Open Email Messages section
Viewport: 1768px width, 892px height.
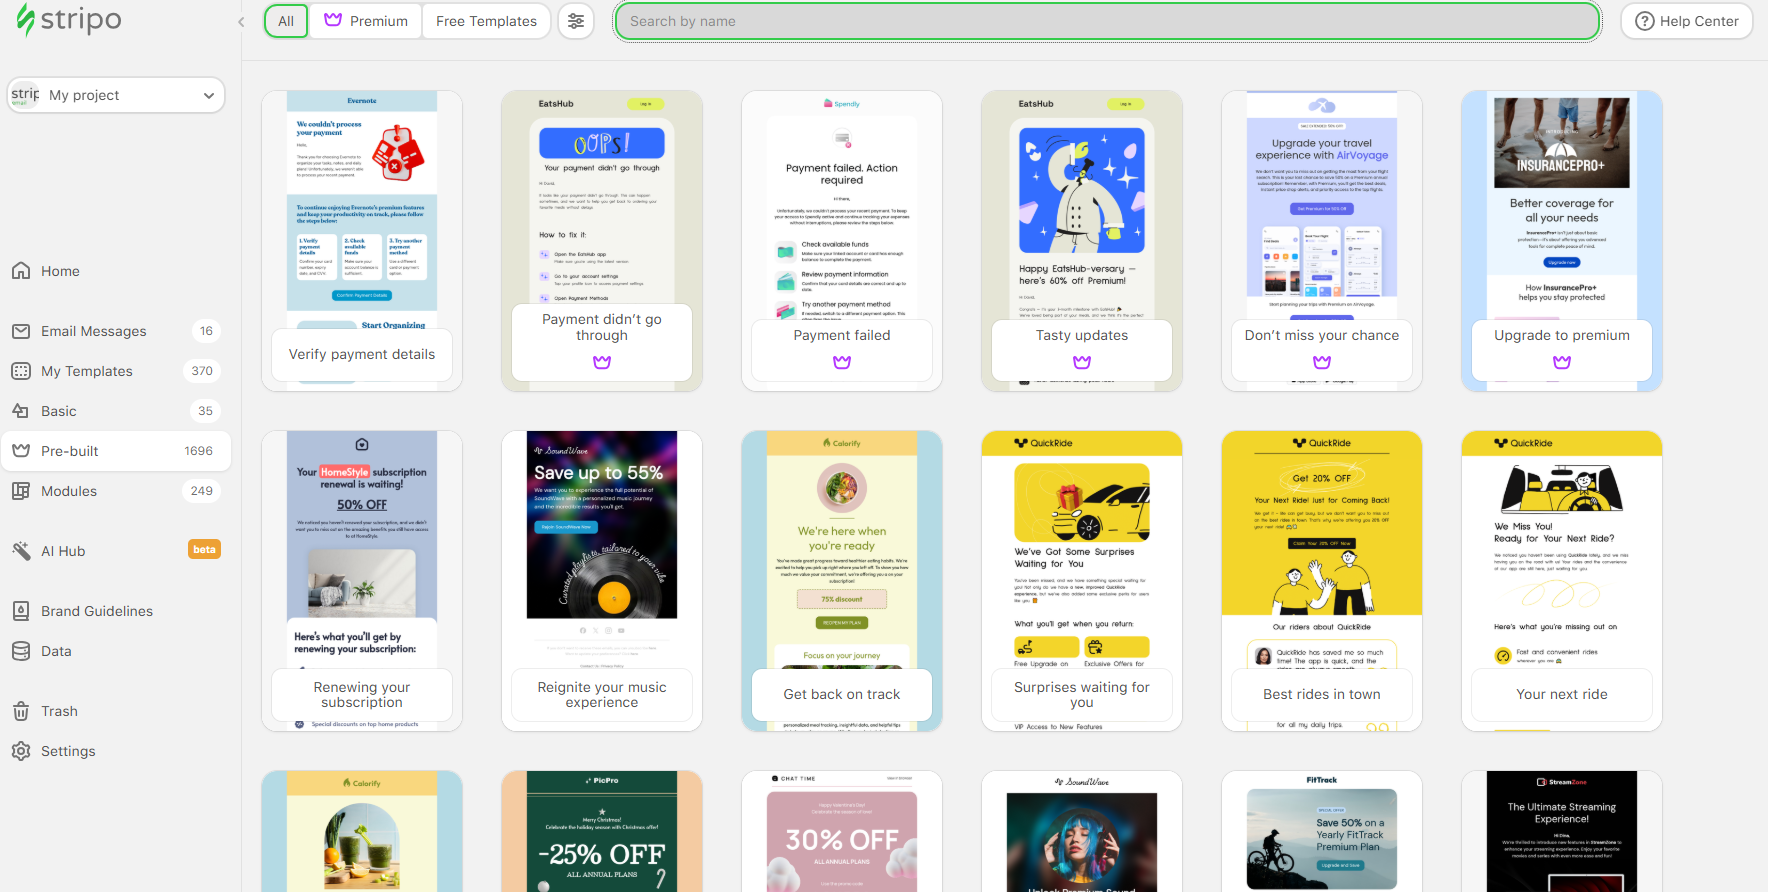(94, 331)
